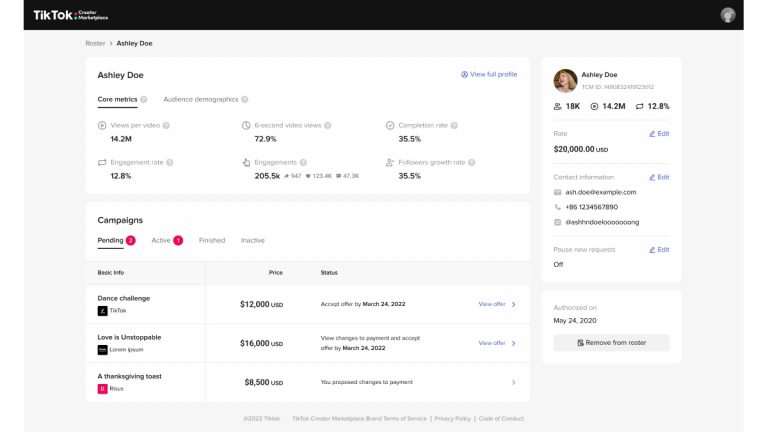Click the TikTok brand icon under Dance challenge
This screenshot has height=432, width=768.
point(102,311)
